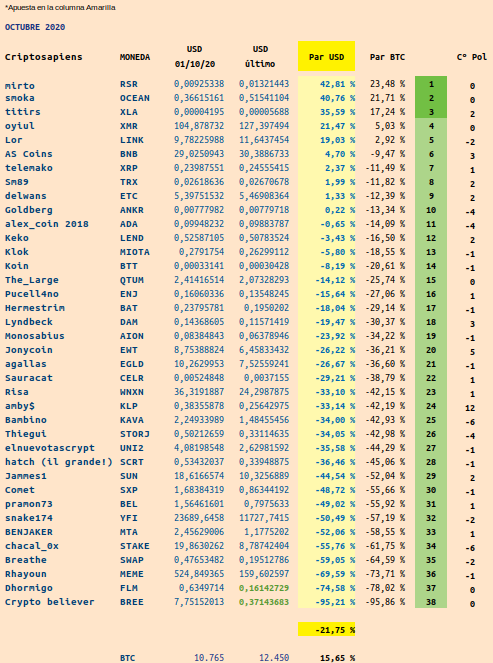Select the BTC 15,65 % cell
The image size is (493, 663).
click(x=337, y=658)
